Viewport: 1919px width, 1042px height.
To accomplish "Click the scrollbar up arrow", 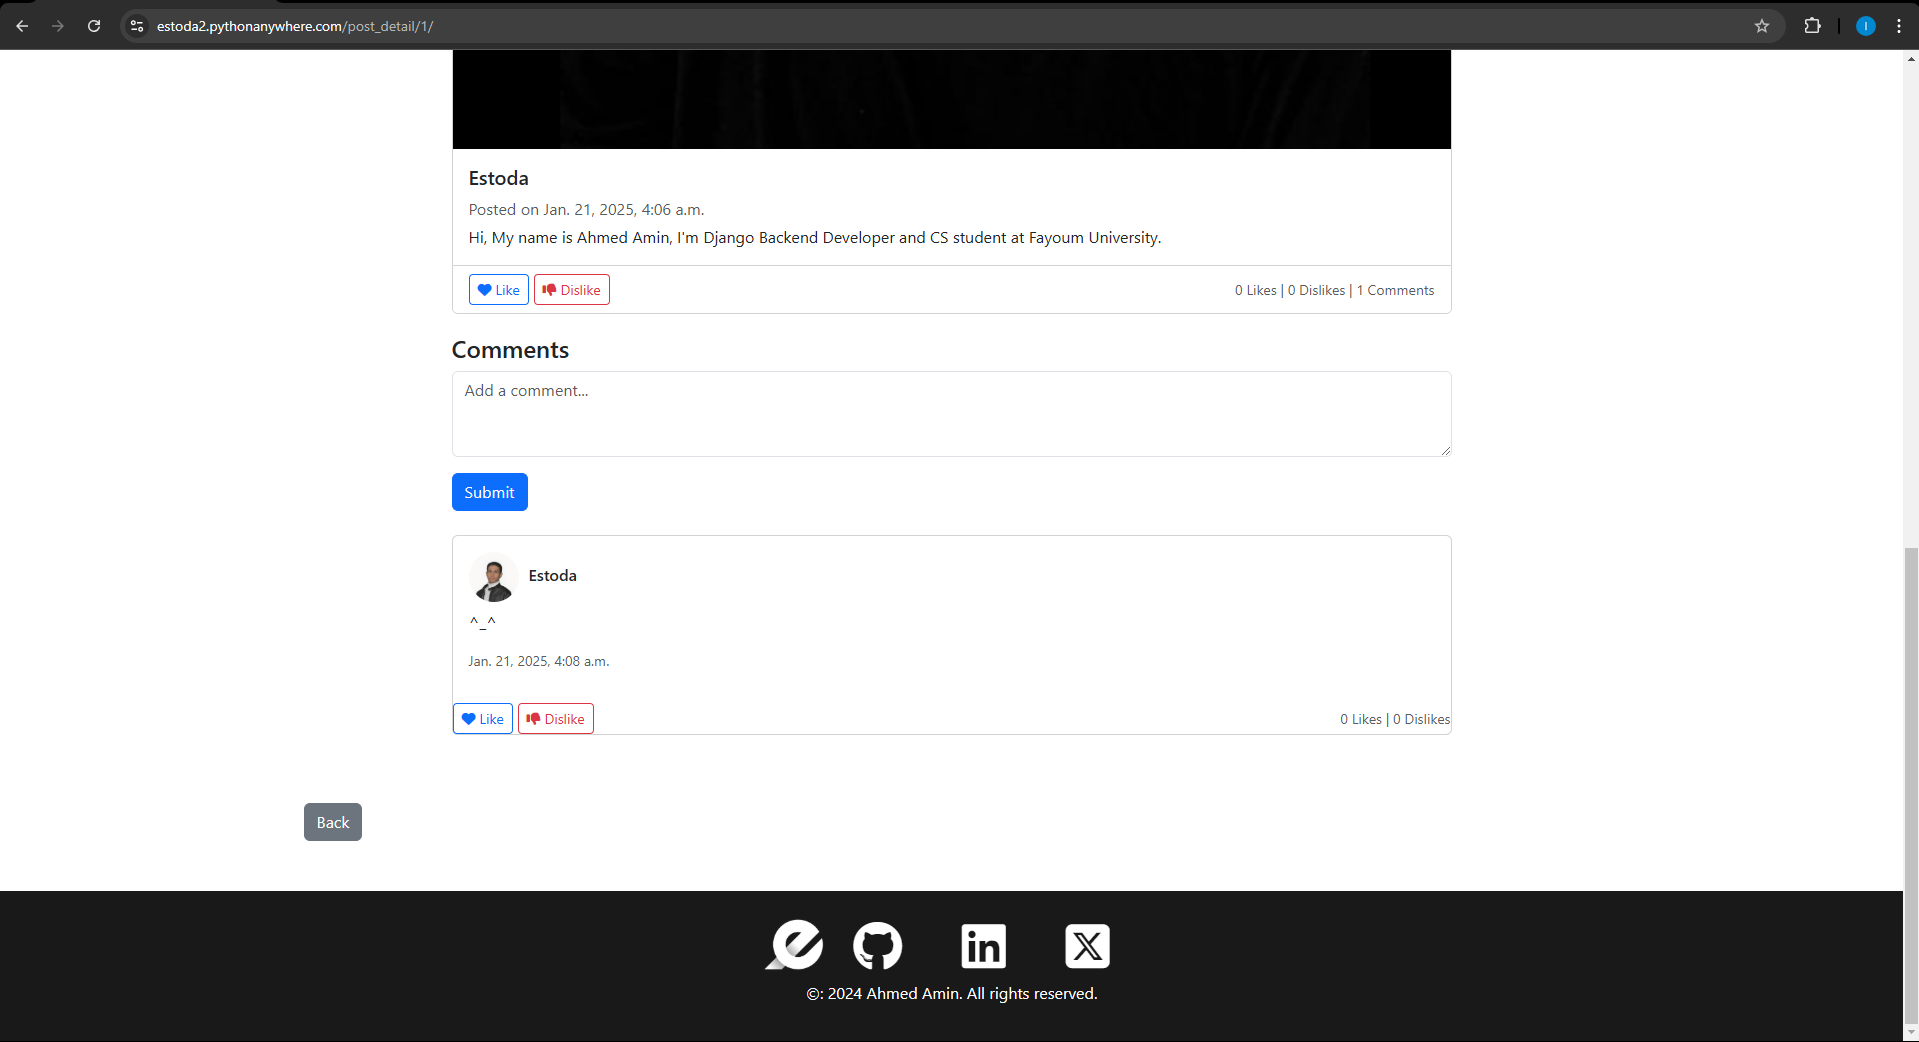I will click(1911, 59).
